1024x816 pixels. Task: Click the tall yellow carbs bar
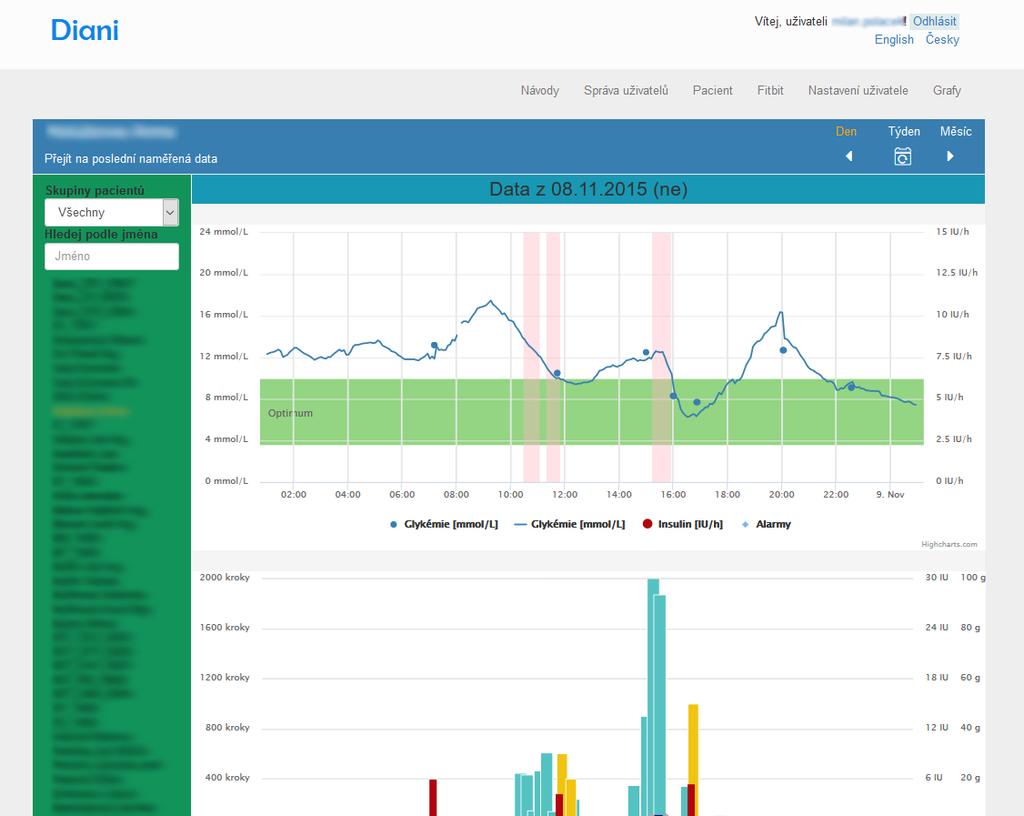pos(693,760)
